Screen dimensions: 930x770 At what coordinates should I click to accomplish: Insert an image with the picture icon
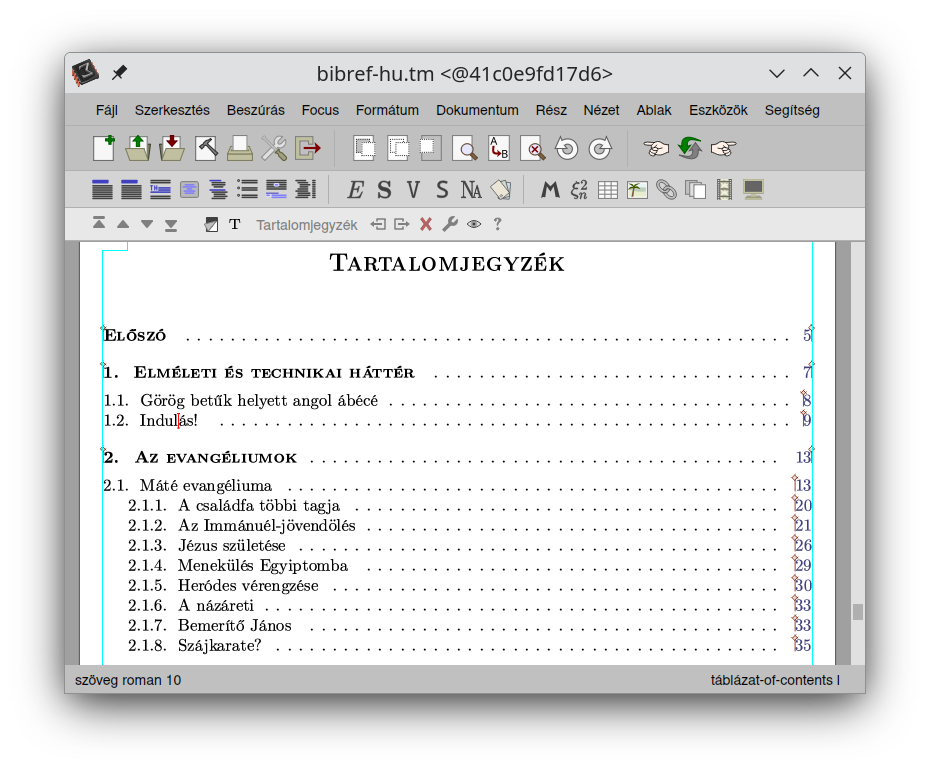click(637, 190)
